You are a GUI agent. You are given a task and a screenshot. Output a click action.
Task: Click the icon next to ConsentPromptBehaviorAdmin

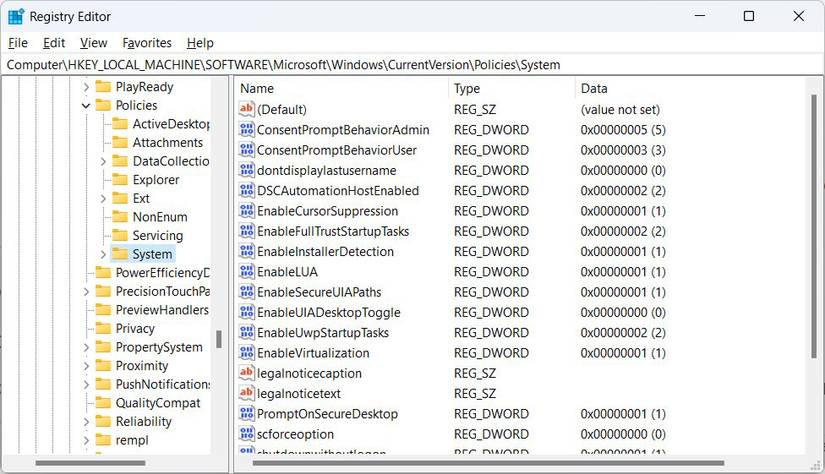point(246,129)
